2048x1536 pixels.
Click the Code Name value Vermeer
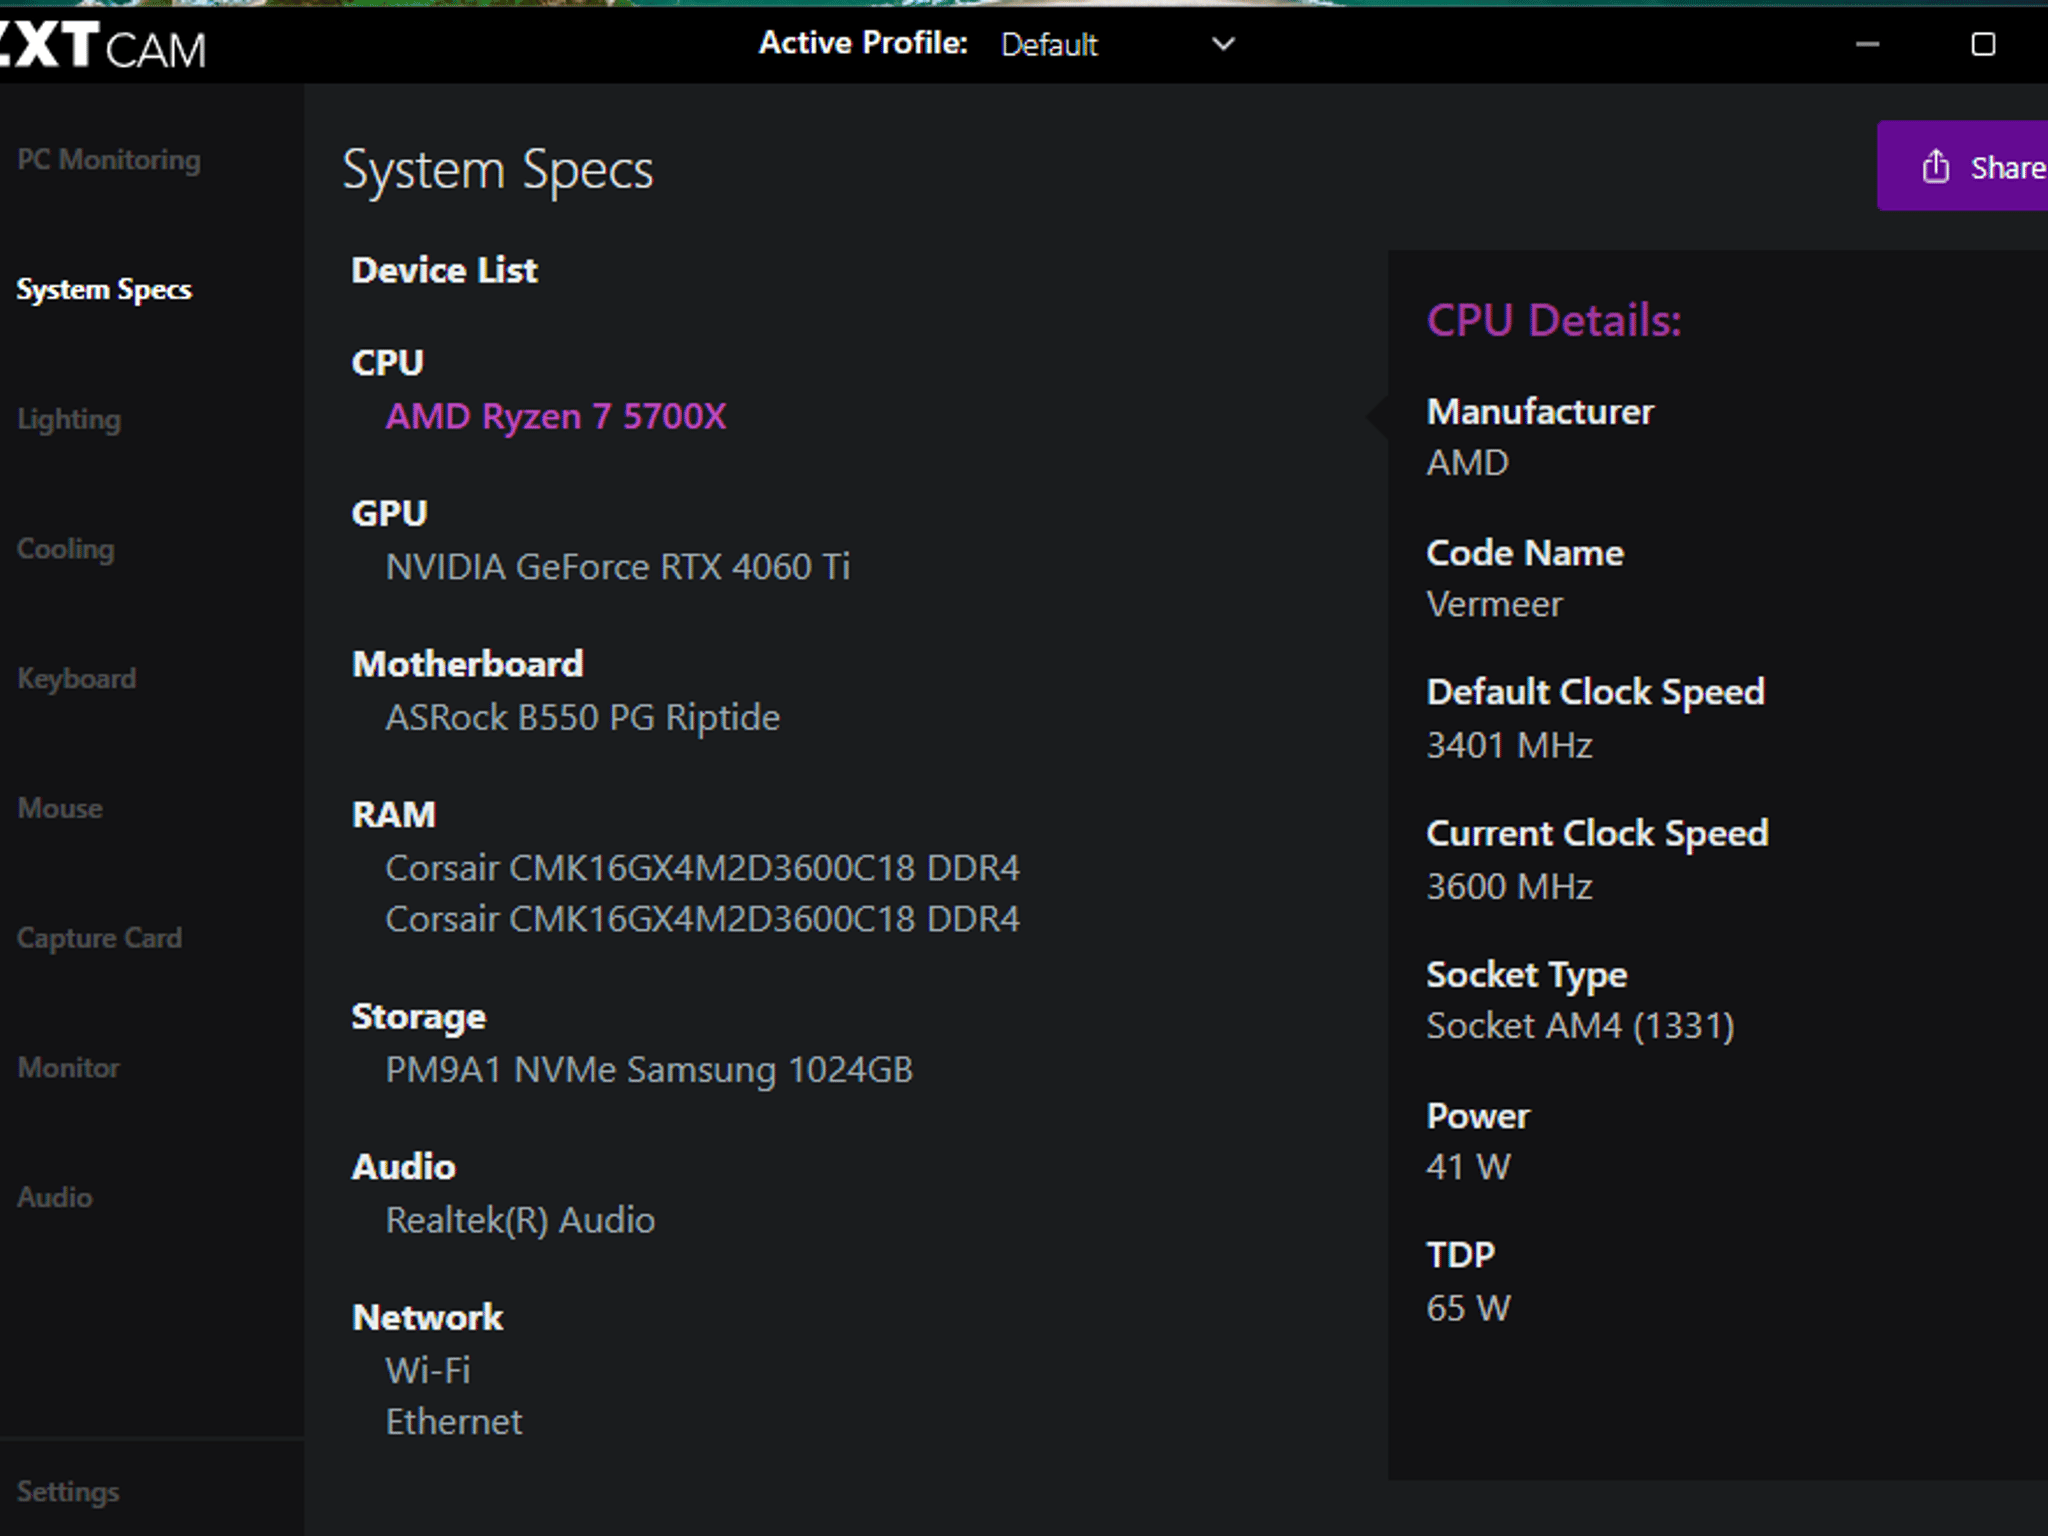[1494, 604]
